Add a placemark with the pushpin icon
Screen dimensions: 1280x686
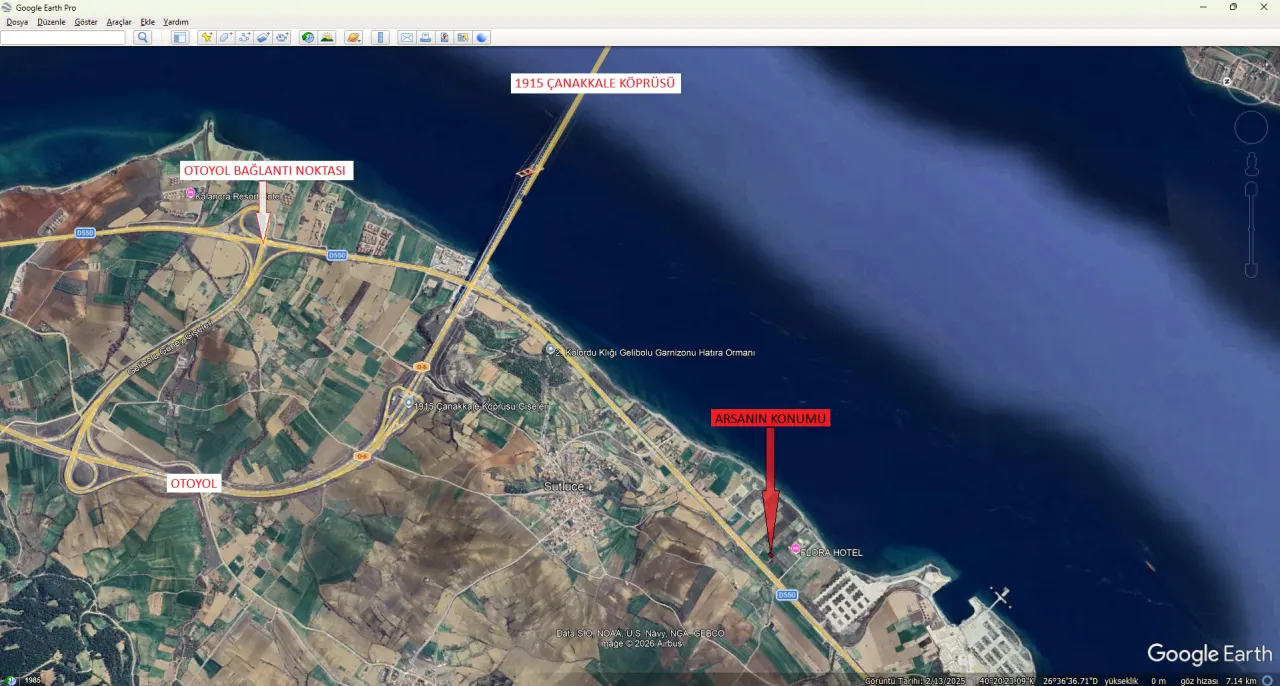207,37
